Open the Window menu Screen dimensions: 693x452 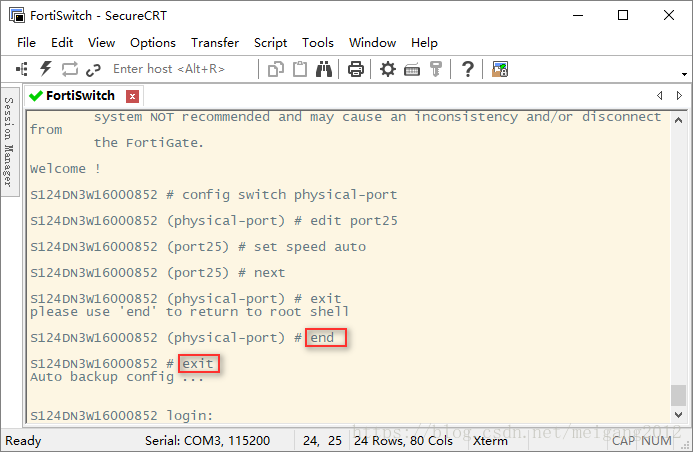[372, 42]
